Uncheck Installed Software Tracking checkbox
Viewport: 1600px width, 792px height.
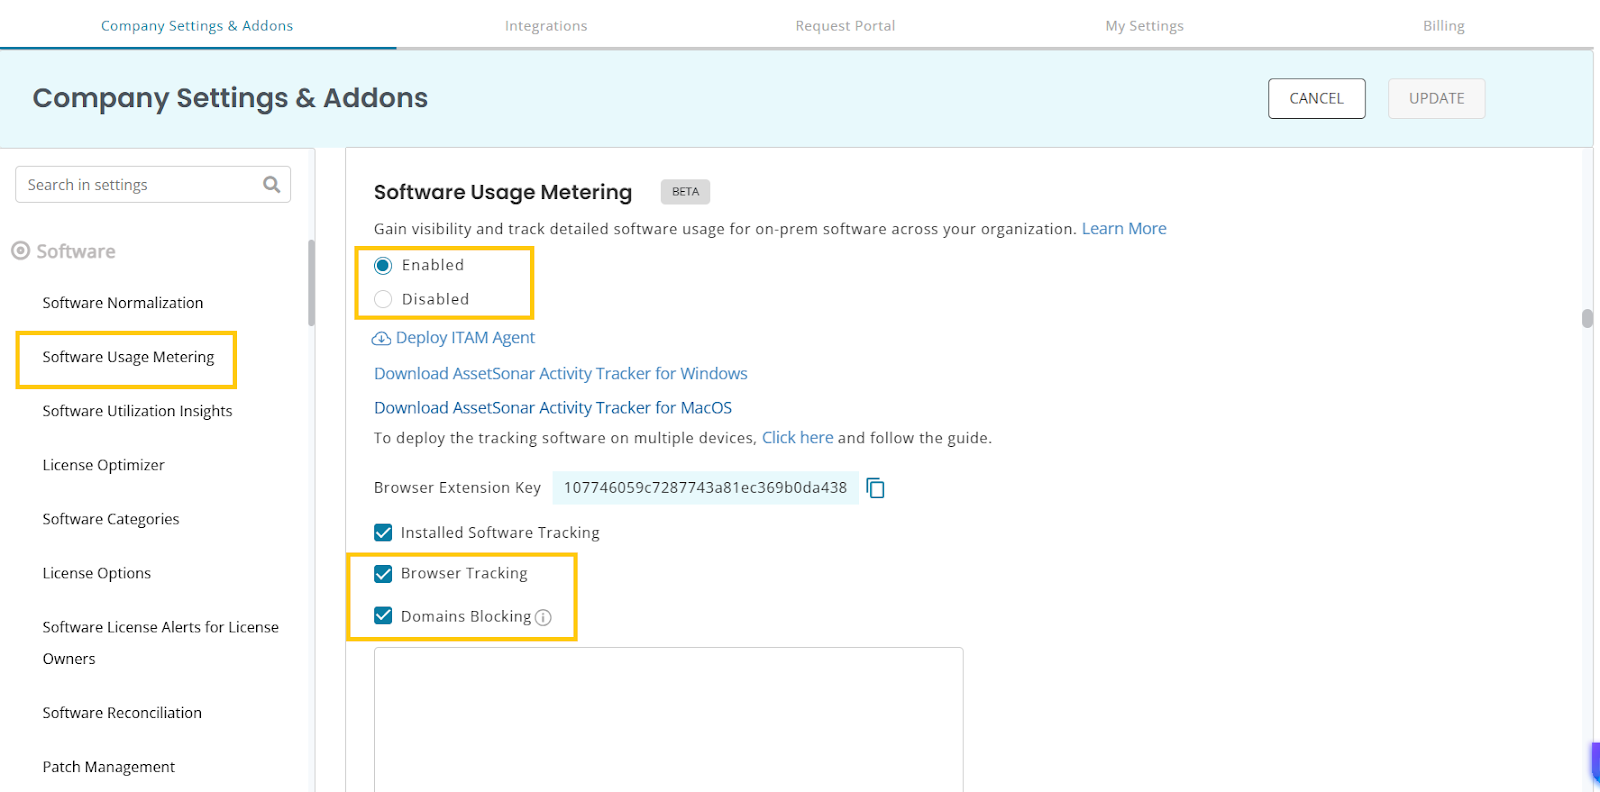coord(383,533)
